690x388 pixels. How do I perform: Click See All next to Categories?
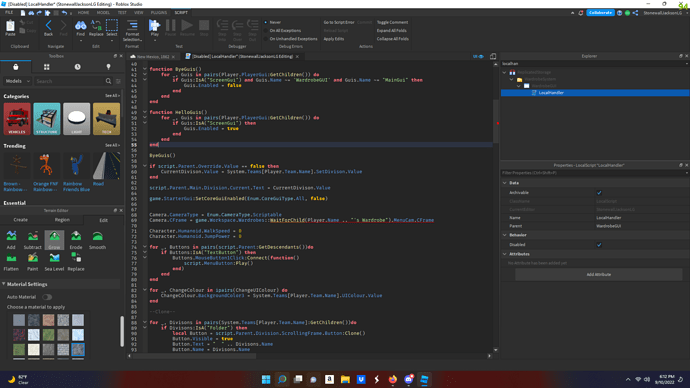pos(112,95)
